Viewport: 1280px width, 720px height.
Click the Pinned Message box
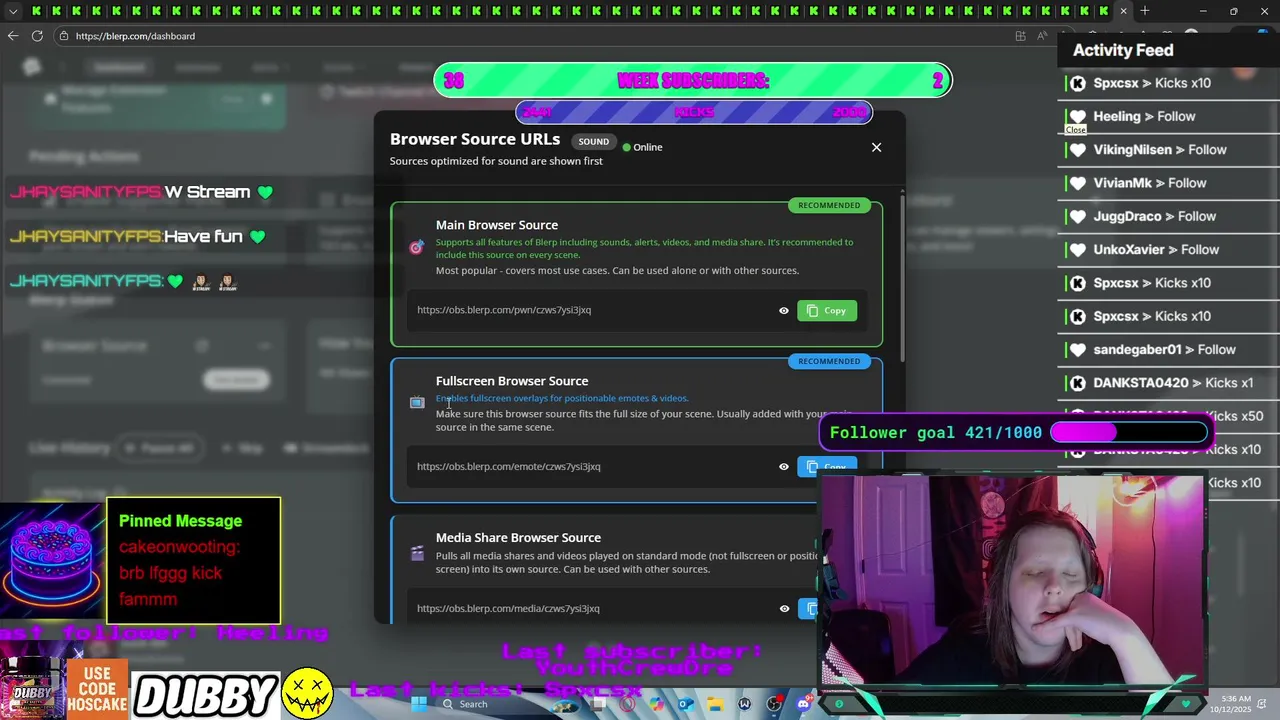coord(193,560)
